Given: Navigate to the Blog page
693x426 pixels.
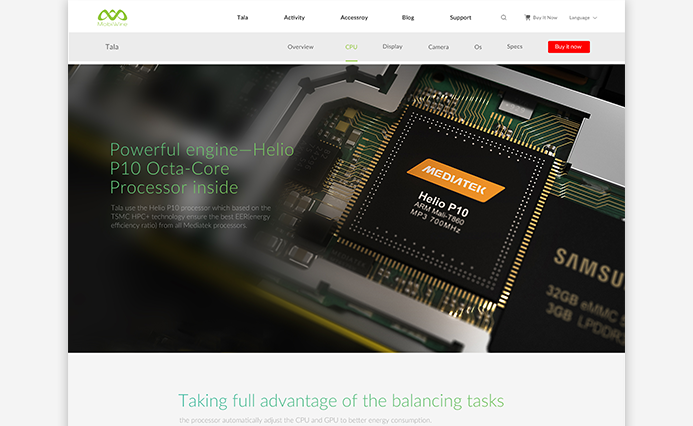Looking at the screenshot, I should point(408,17).
